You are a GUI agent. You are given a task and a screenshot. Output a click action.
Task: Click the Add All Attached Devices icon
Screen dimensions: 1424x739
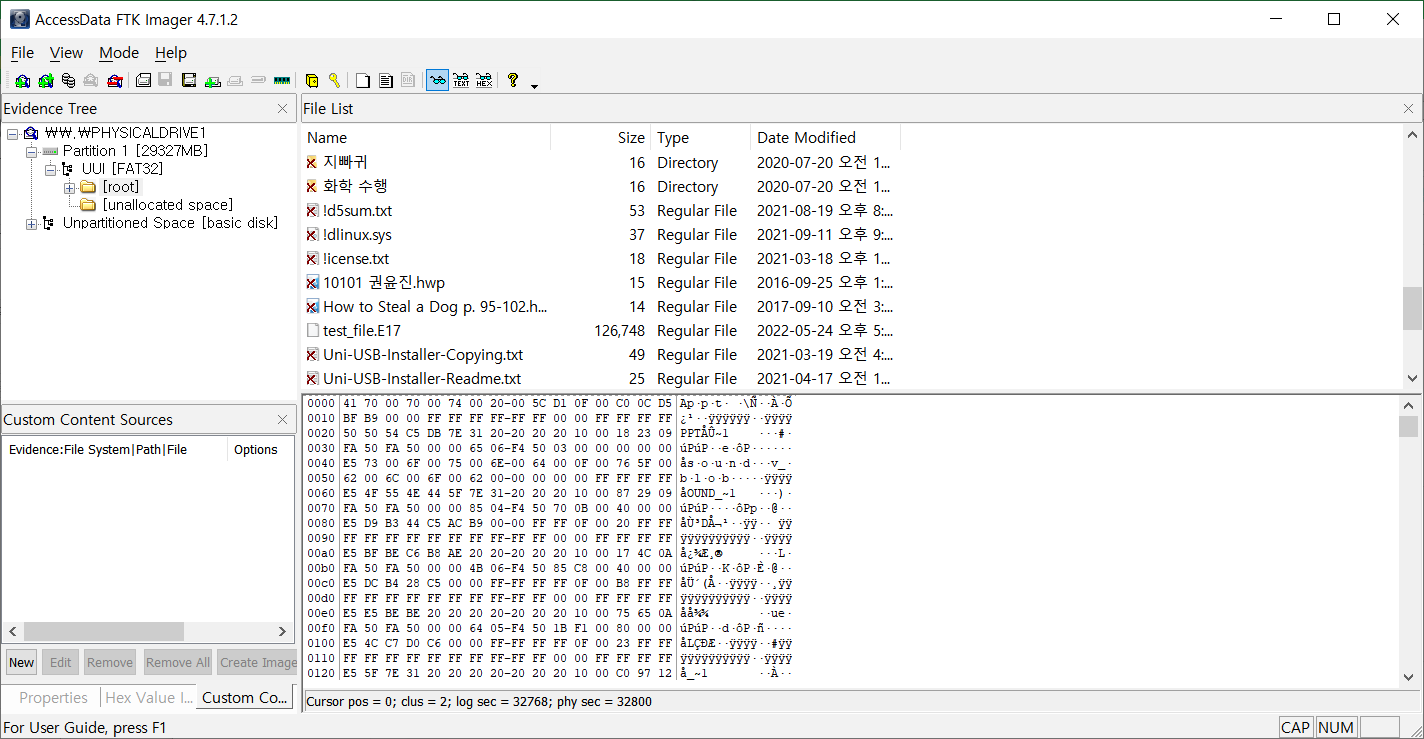click(46, 80)
